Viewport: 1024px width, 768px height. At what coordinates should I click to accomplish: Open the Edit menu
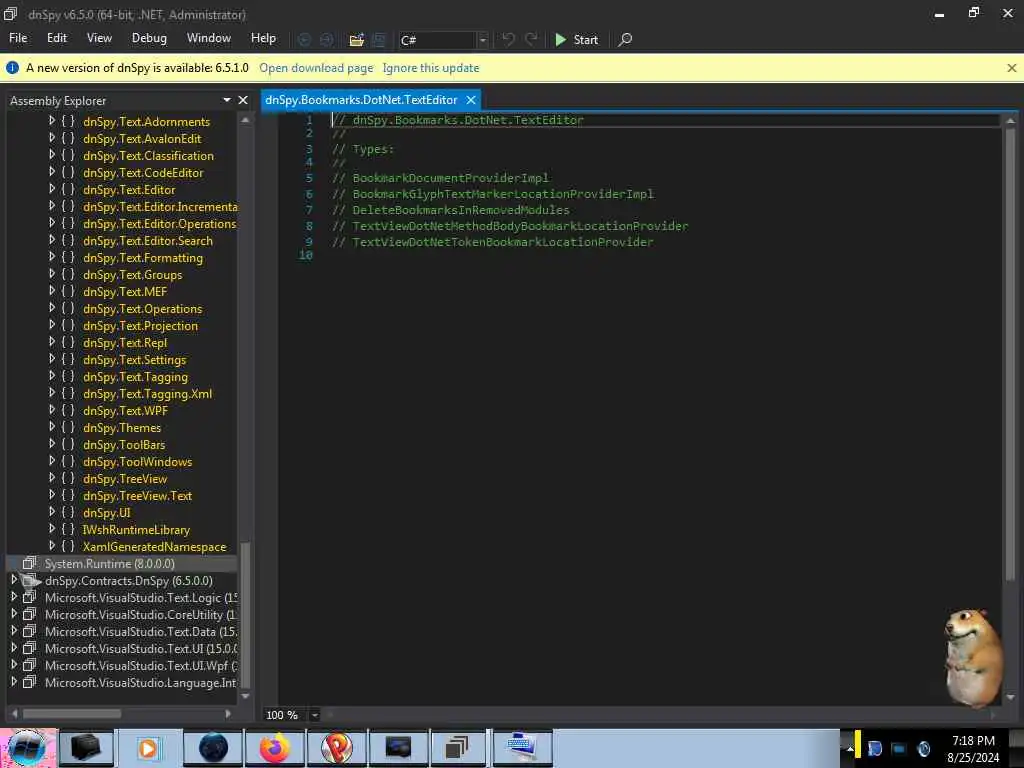pos(57,38)
